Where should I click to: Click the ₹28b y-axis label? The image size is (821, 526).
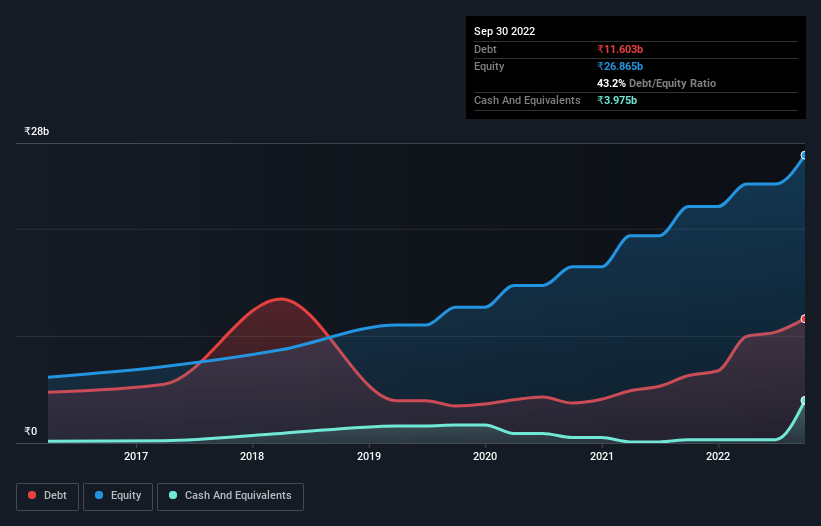coord(37,131)
